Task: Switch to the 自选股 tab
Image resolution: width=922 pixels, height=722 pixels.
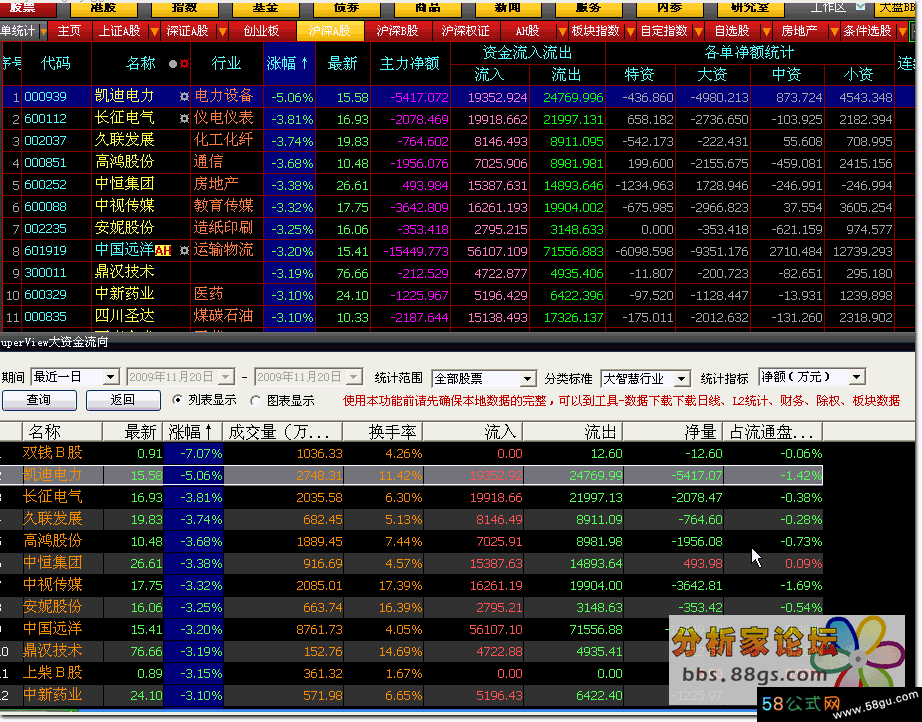Action: pyautogui.click(x=732, y=31)
